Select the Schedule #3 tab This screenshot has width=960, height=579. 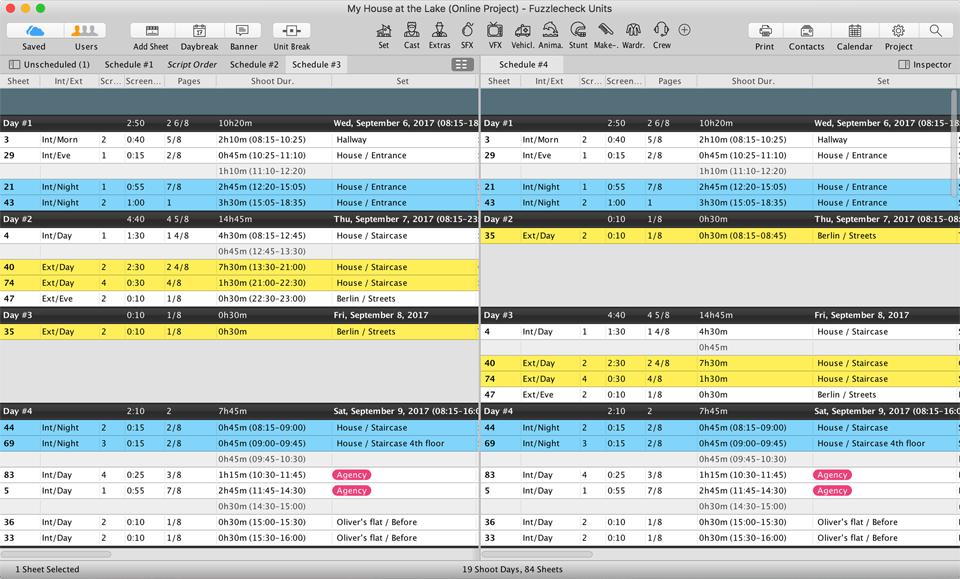pyautogui.click(x=316, y=64)
